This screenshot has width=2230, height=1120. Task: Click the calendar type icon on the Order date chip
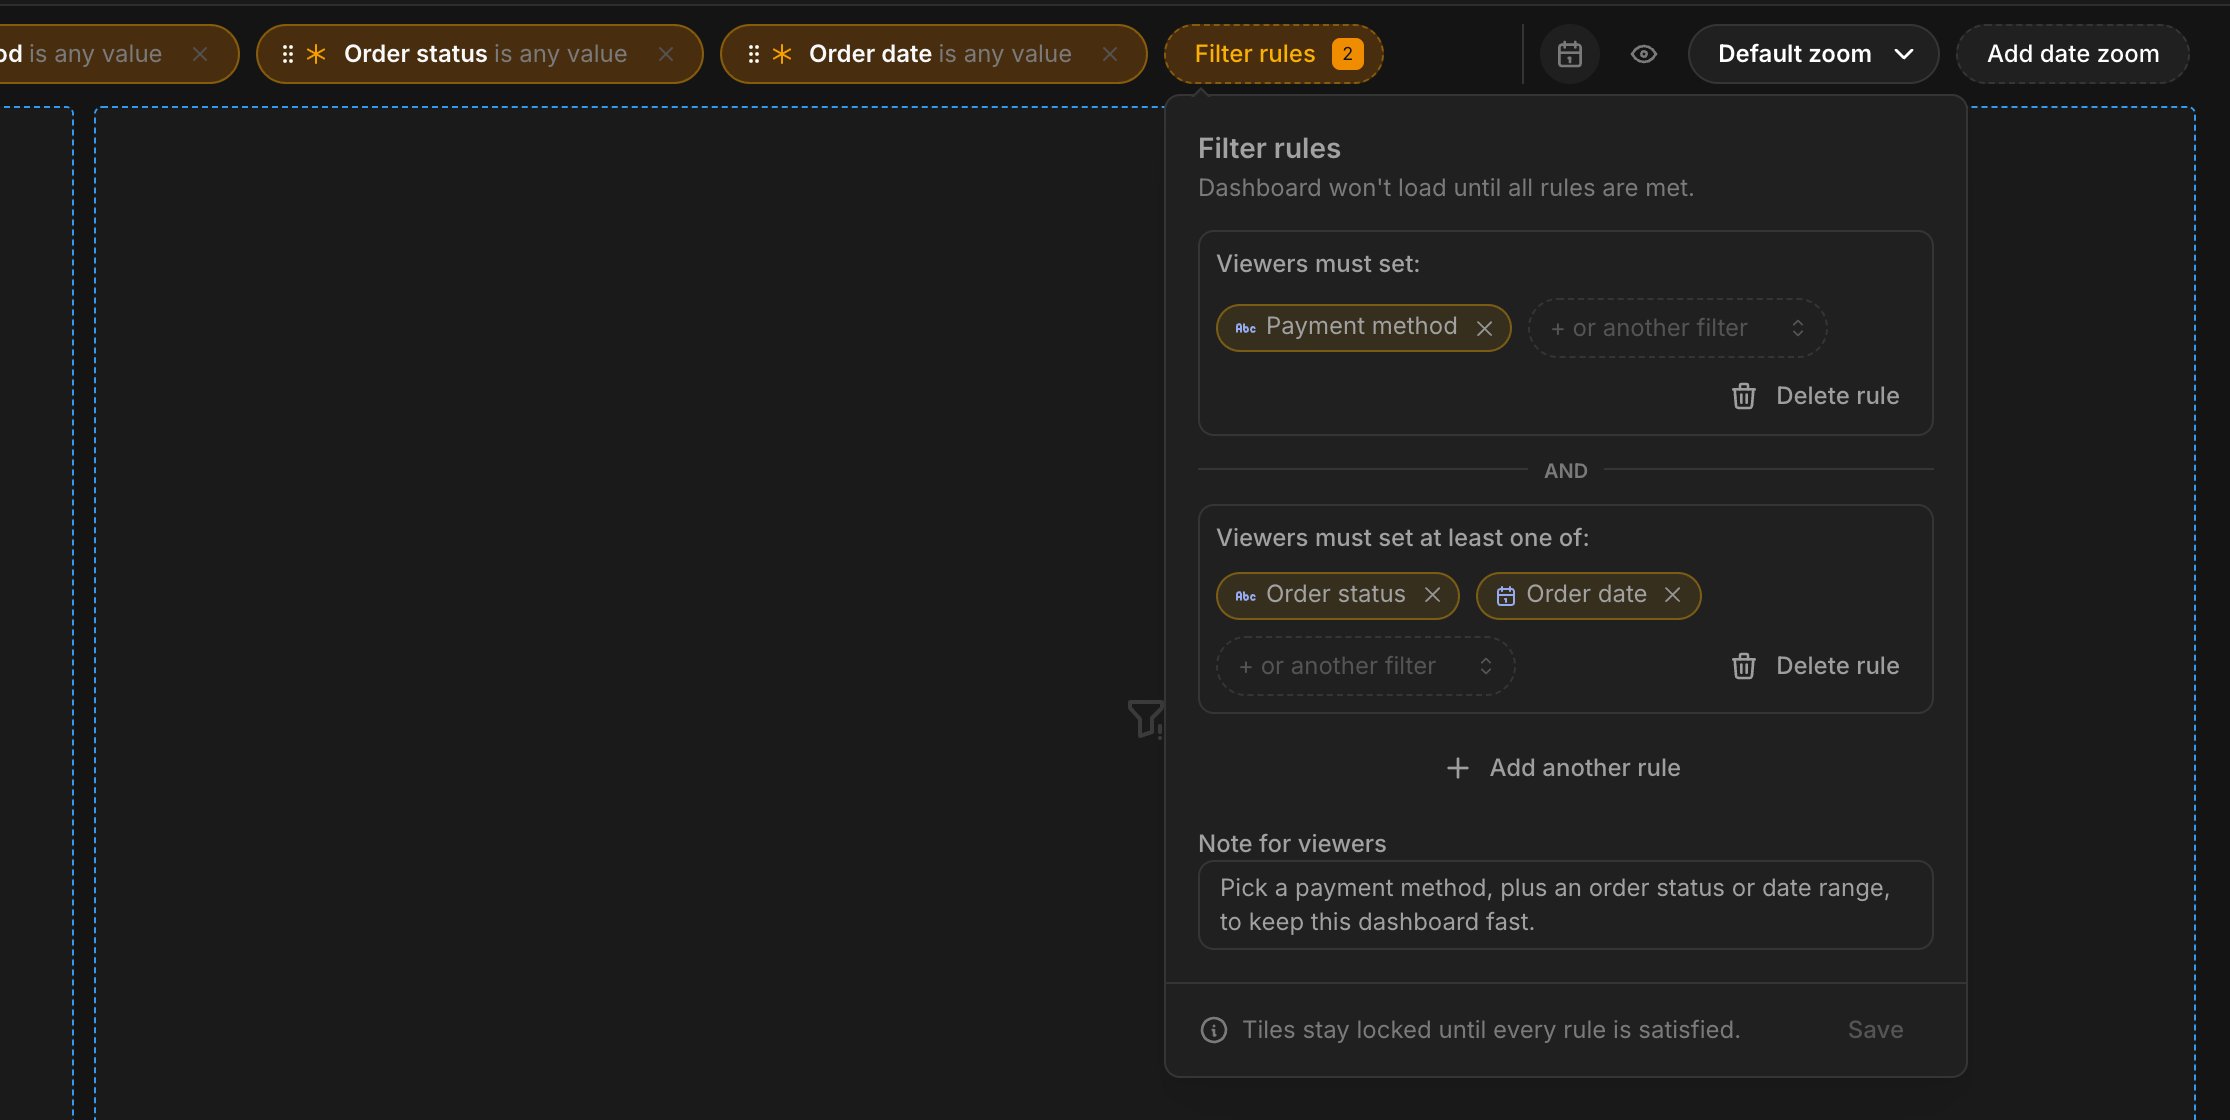click(1505, 596)
